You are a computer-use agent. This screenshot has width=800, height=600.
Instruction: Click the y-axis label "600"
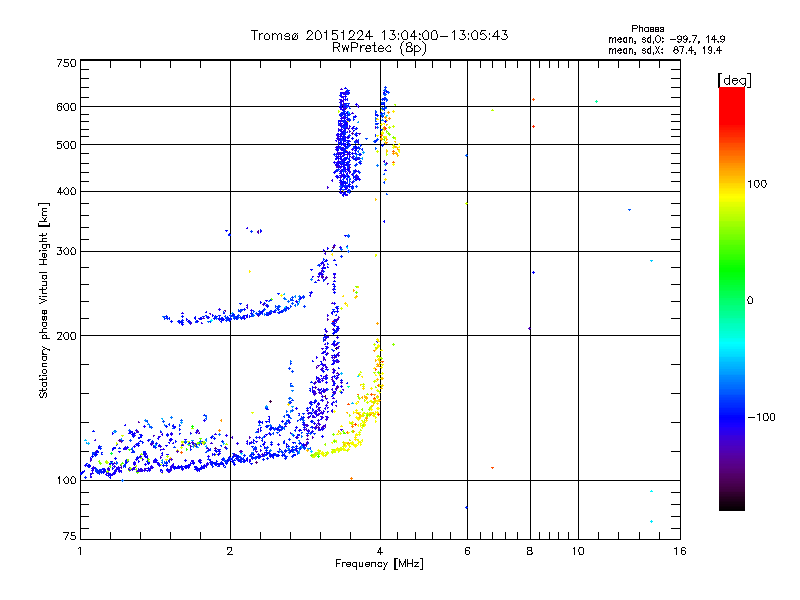click(x=66, y=107)
